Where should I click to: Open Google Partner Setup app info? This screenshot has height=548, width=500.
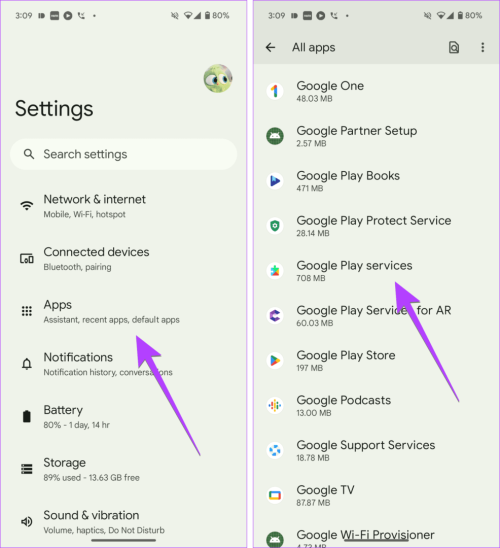point(376,136)
